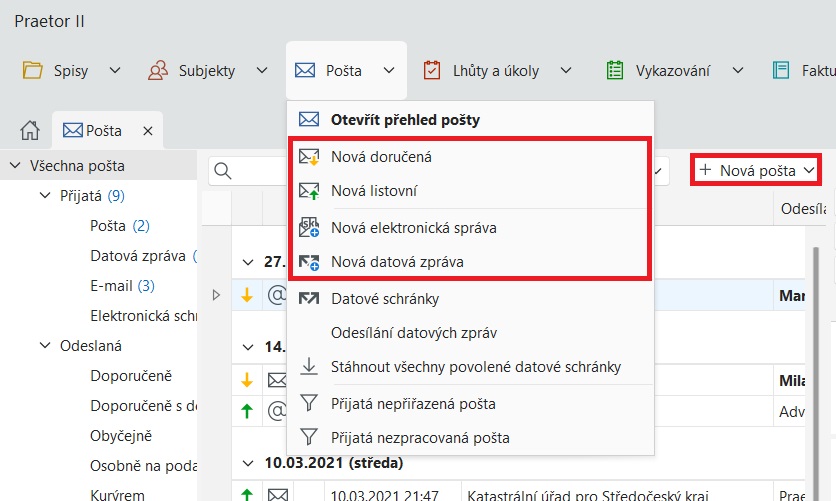
Task: Expand the Spisy dropdown arrow
Action: coord(114,70)
